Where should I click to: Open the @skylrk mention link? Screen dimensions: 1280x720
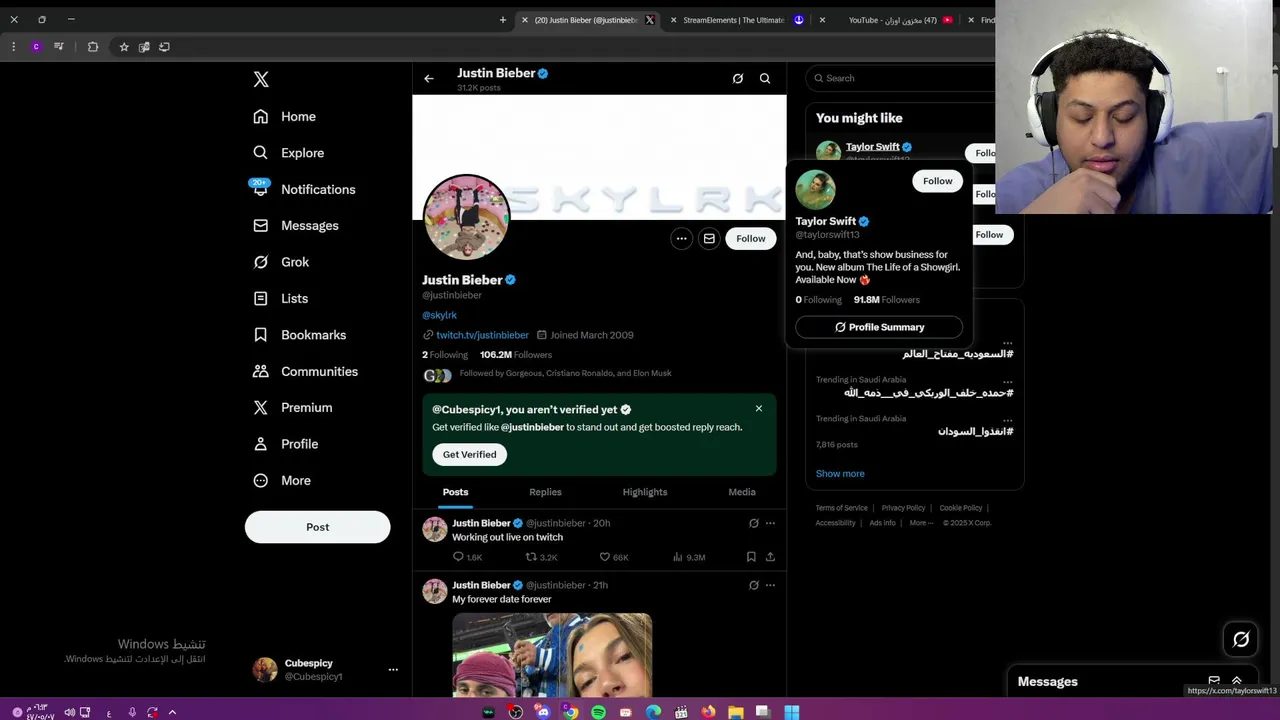coord(439,315)
